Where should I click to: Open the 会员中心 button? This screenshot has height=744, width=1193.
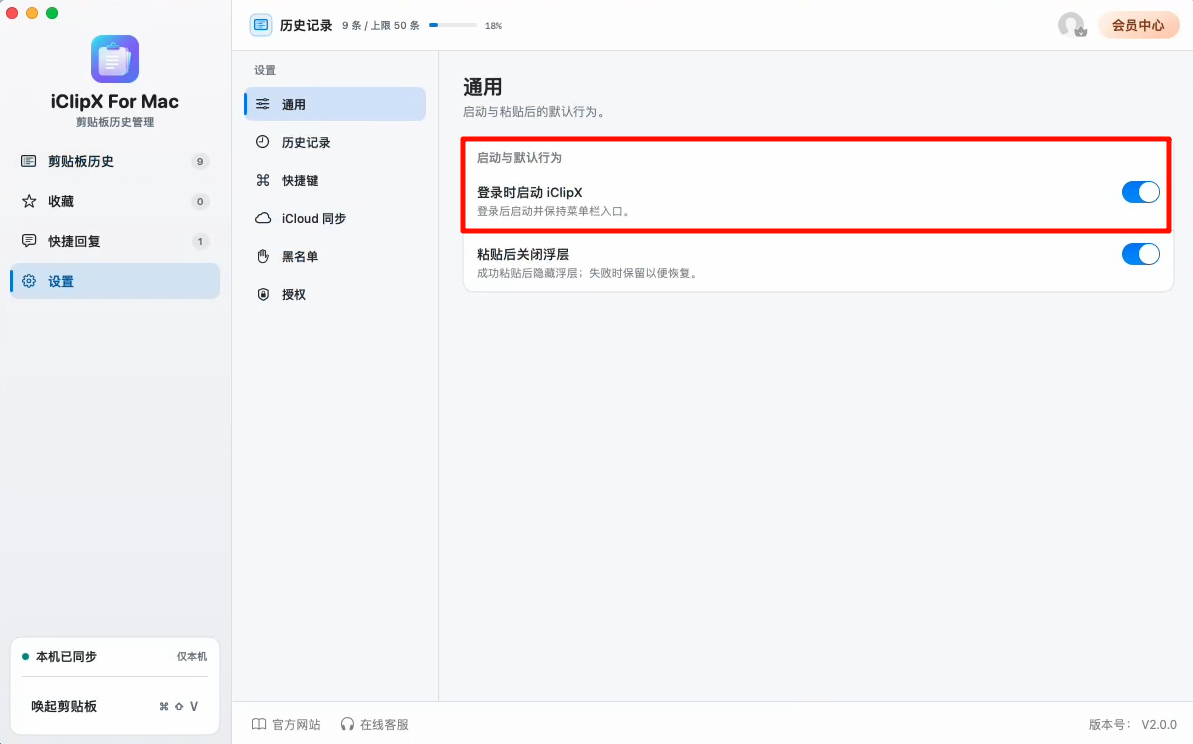coord(1138,25)
